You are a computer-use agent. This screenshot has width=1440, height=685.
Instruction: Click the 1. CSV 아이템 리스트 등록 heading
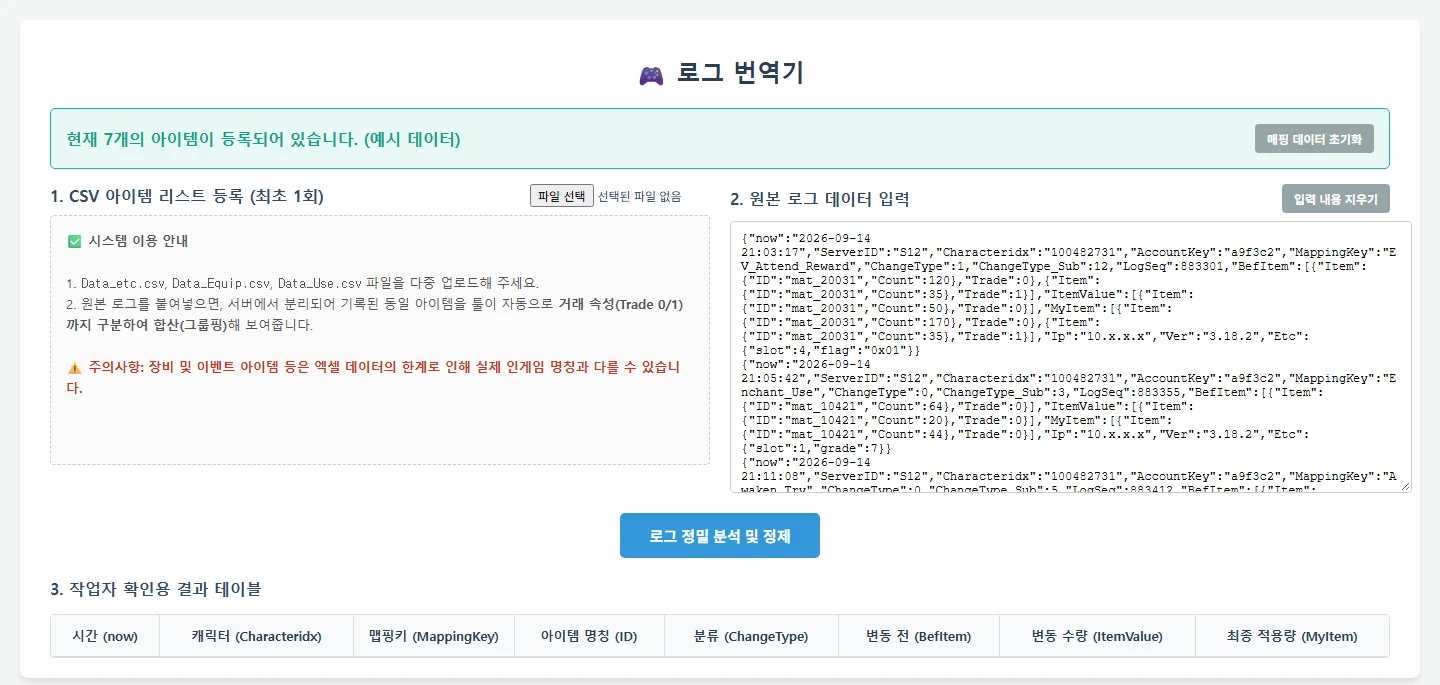pos(187,196)
